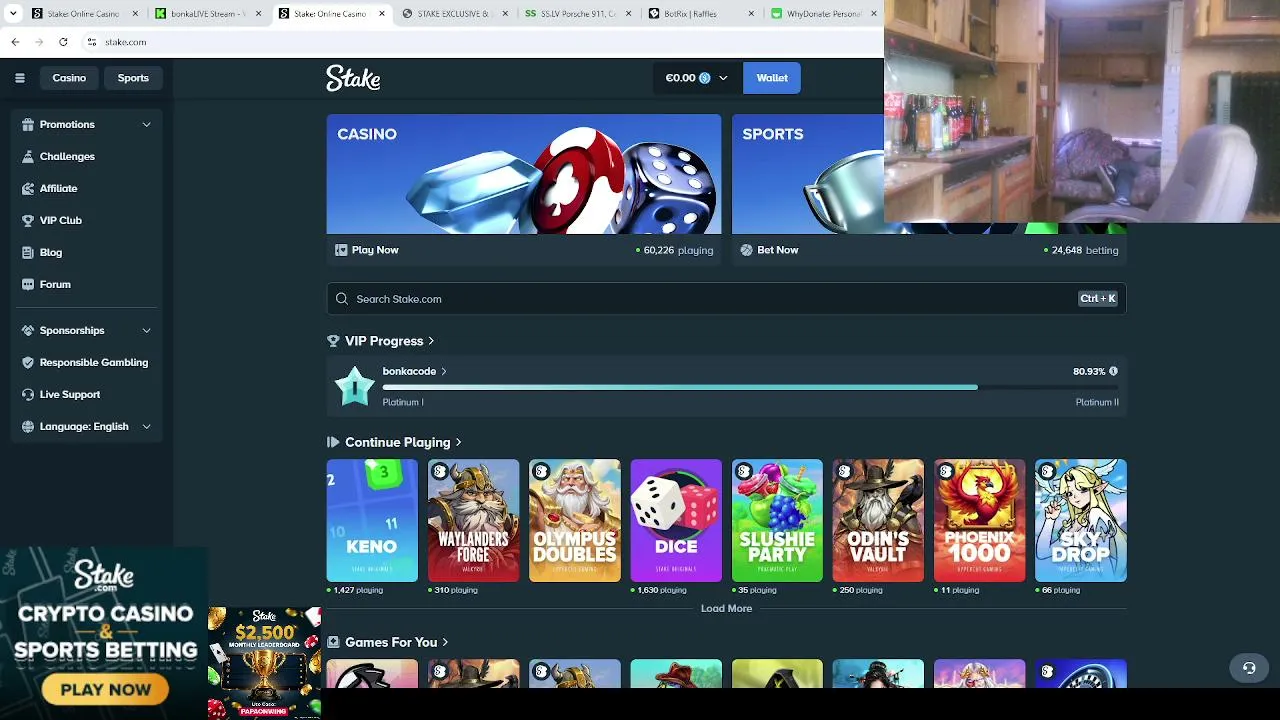
Task: Click the Stake logo in header
Action: point(353,78)
